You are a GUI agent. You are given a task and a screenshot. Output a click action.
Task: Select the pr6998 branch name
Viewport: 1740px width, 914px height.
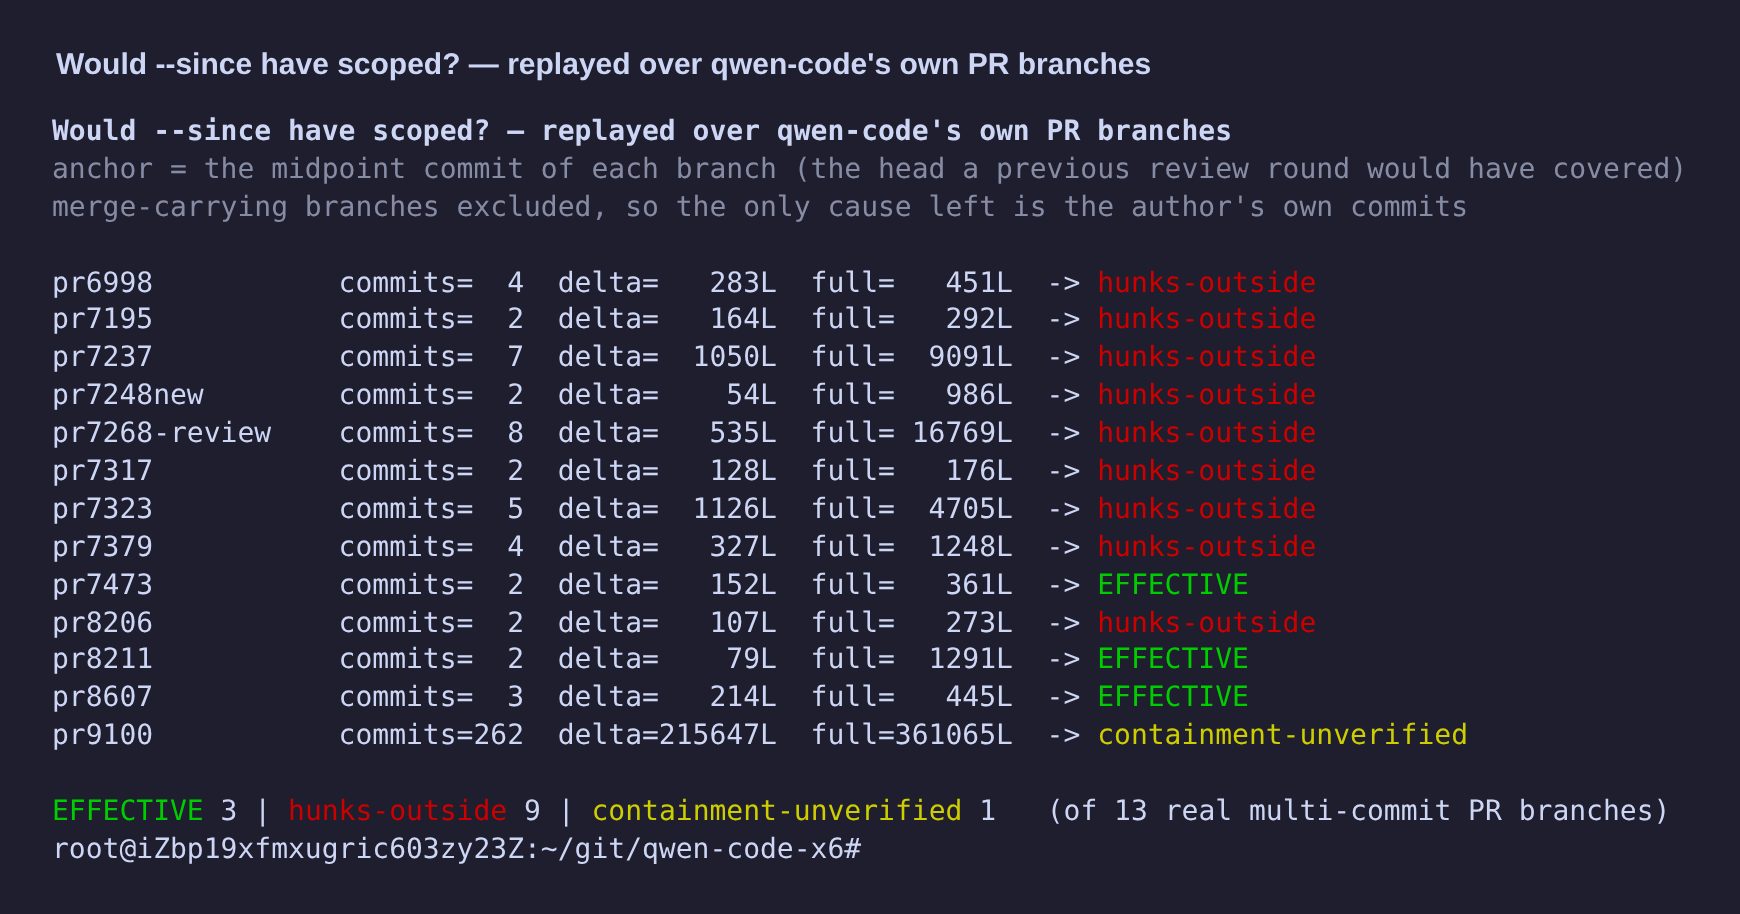102,283
